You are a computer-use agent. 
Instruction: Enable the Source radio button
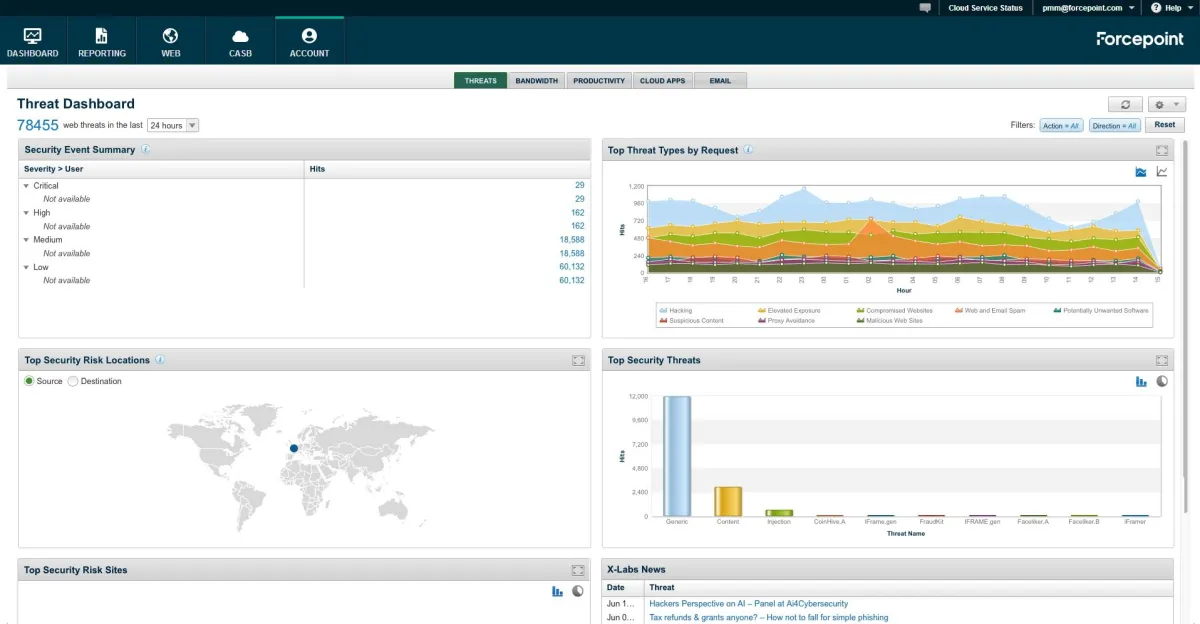[28, 381]
